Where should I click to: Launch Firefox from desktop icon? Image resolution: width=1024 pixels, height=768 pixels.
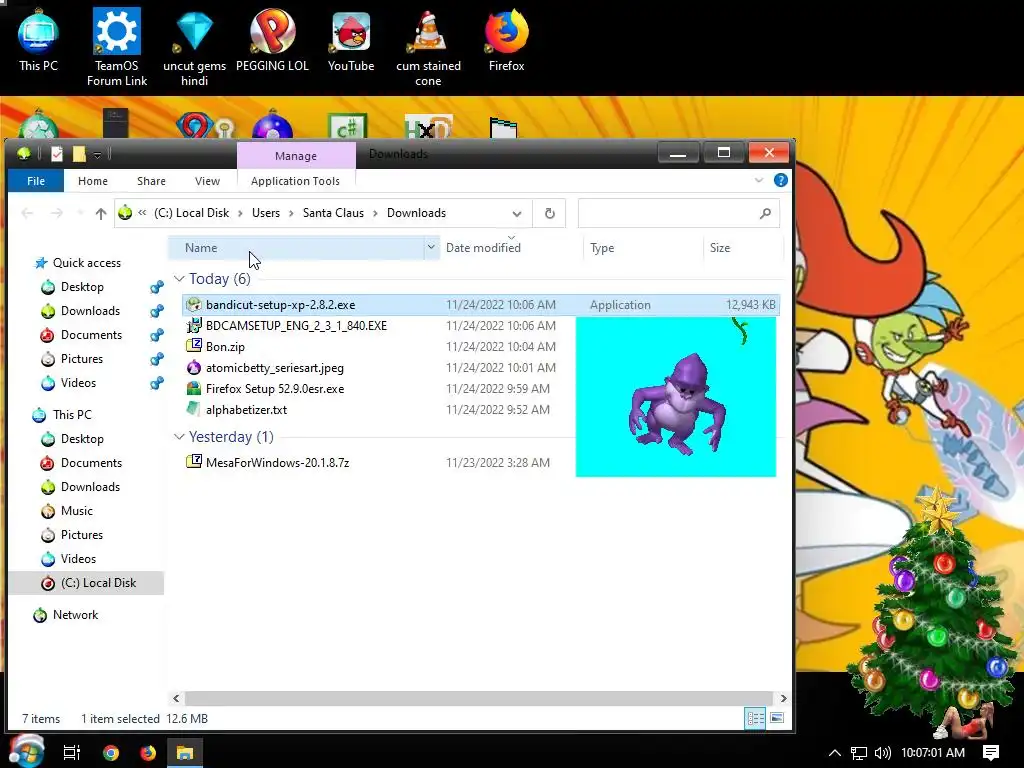click(x=506, y=42)
